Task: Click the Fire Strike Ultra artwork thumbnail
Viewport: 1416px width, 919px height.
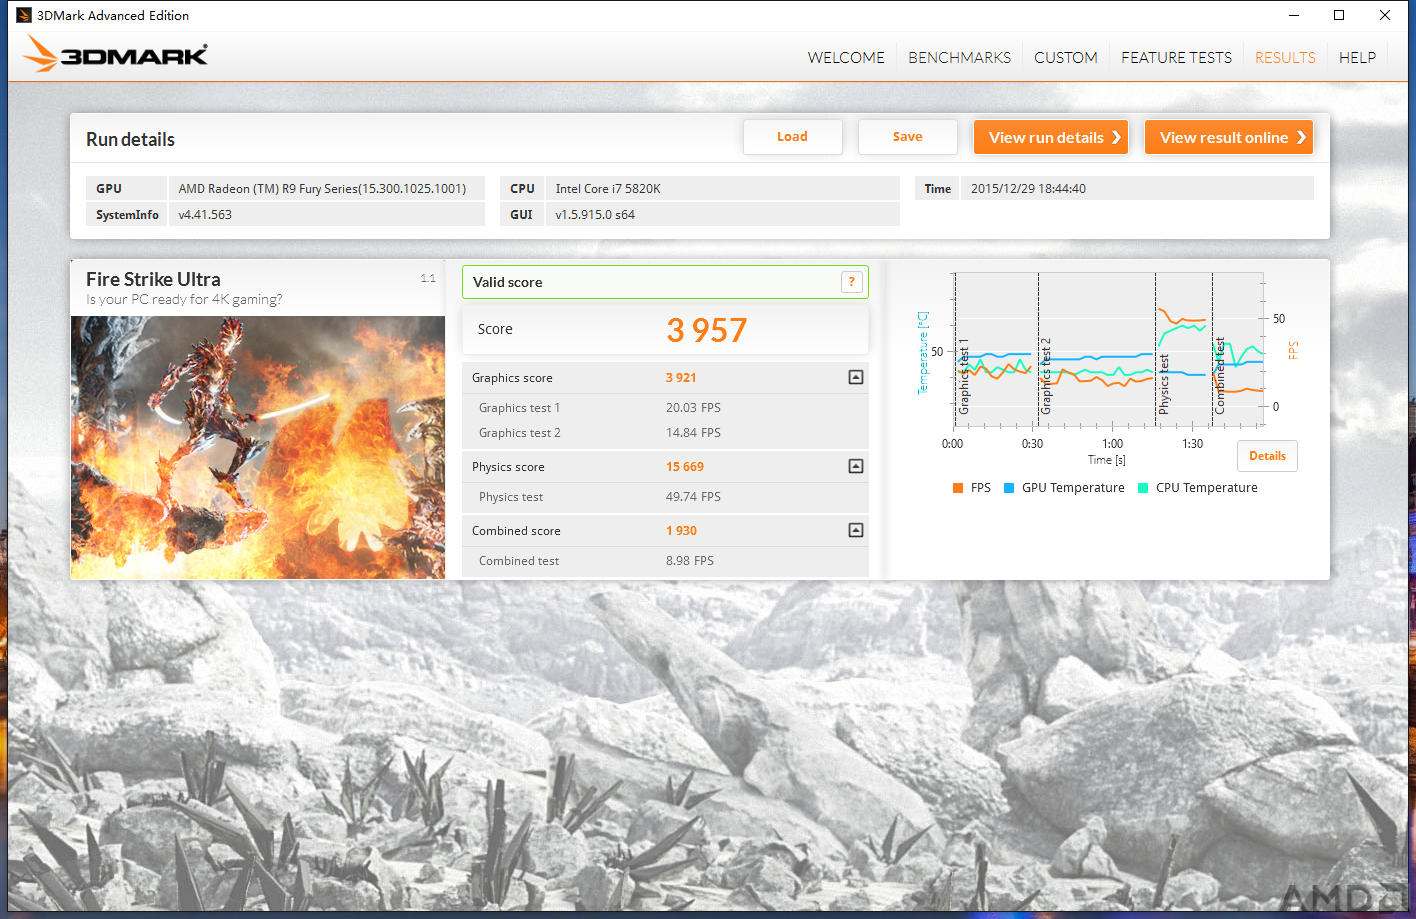Action: tap(258, 447)
